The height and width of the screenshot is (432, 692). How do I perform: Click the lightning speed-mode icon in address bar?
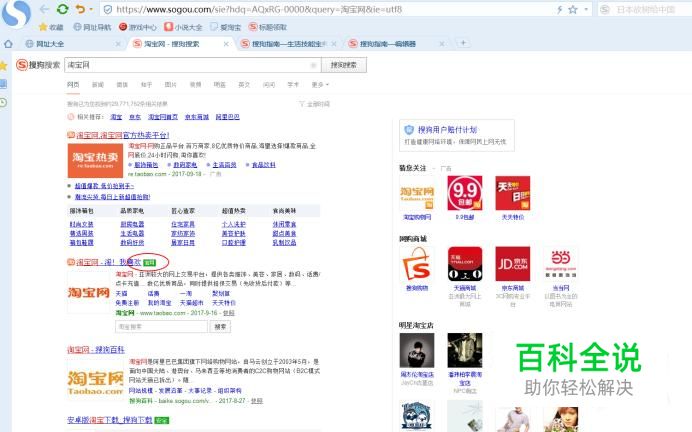coord(559,9)
